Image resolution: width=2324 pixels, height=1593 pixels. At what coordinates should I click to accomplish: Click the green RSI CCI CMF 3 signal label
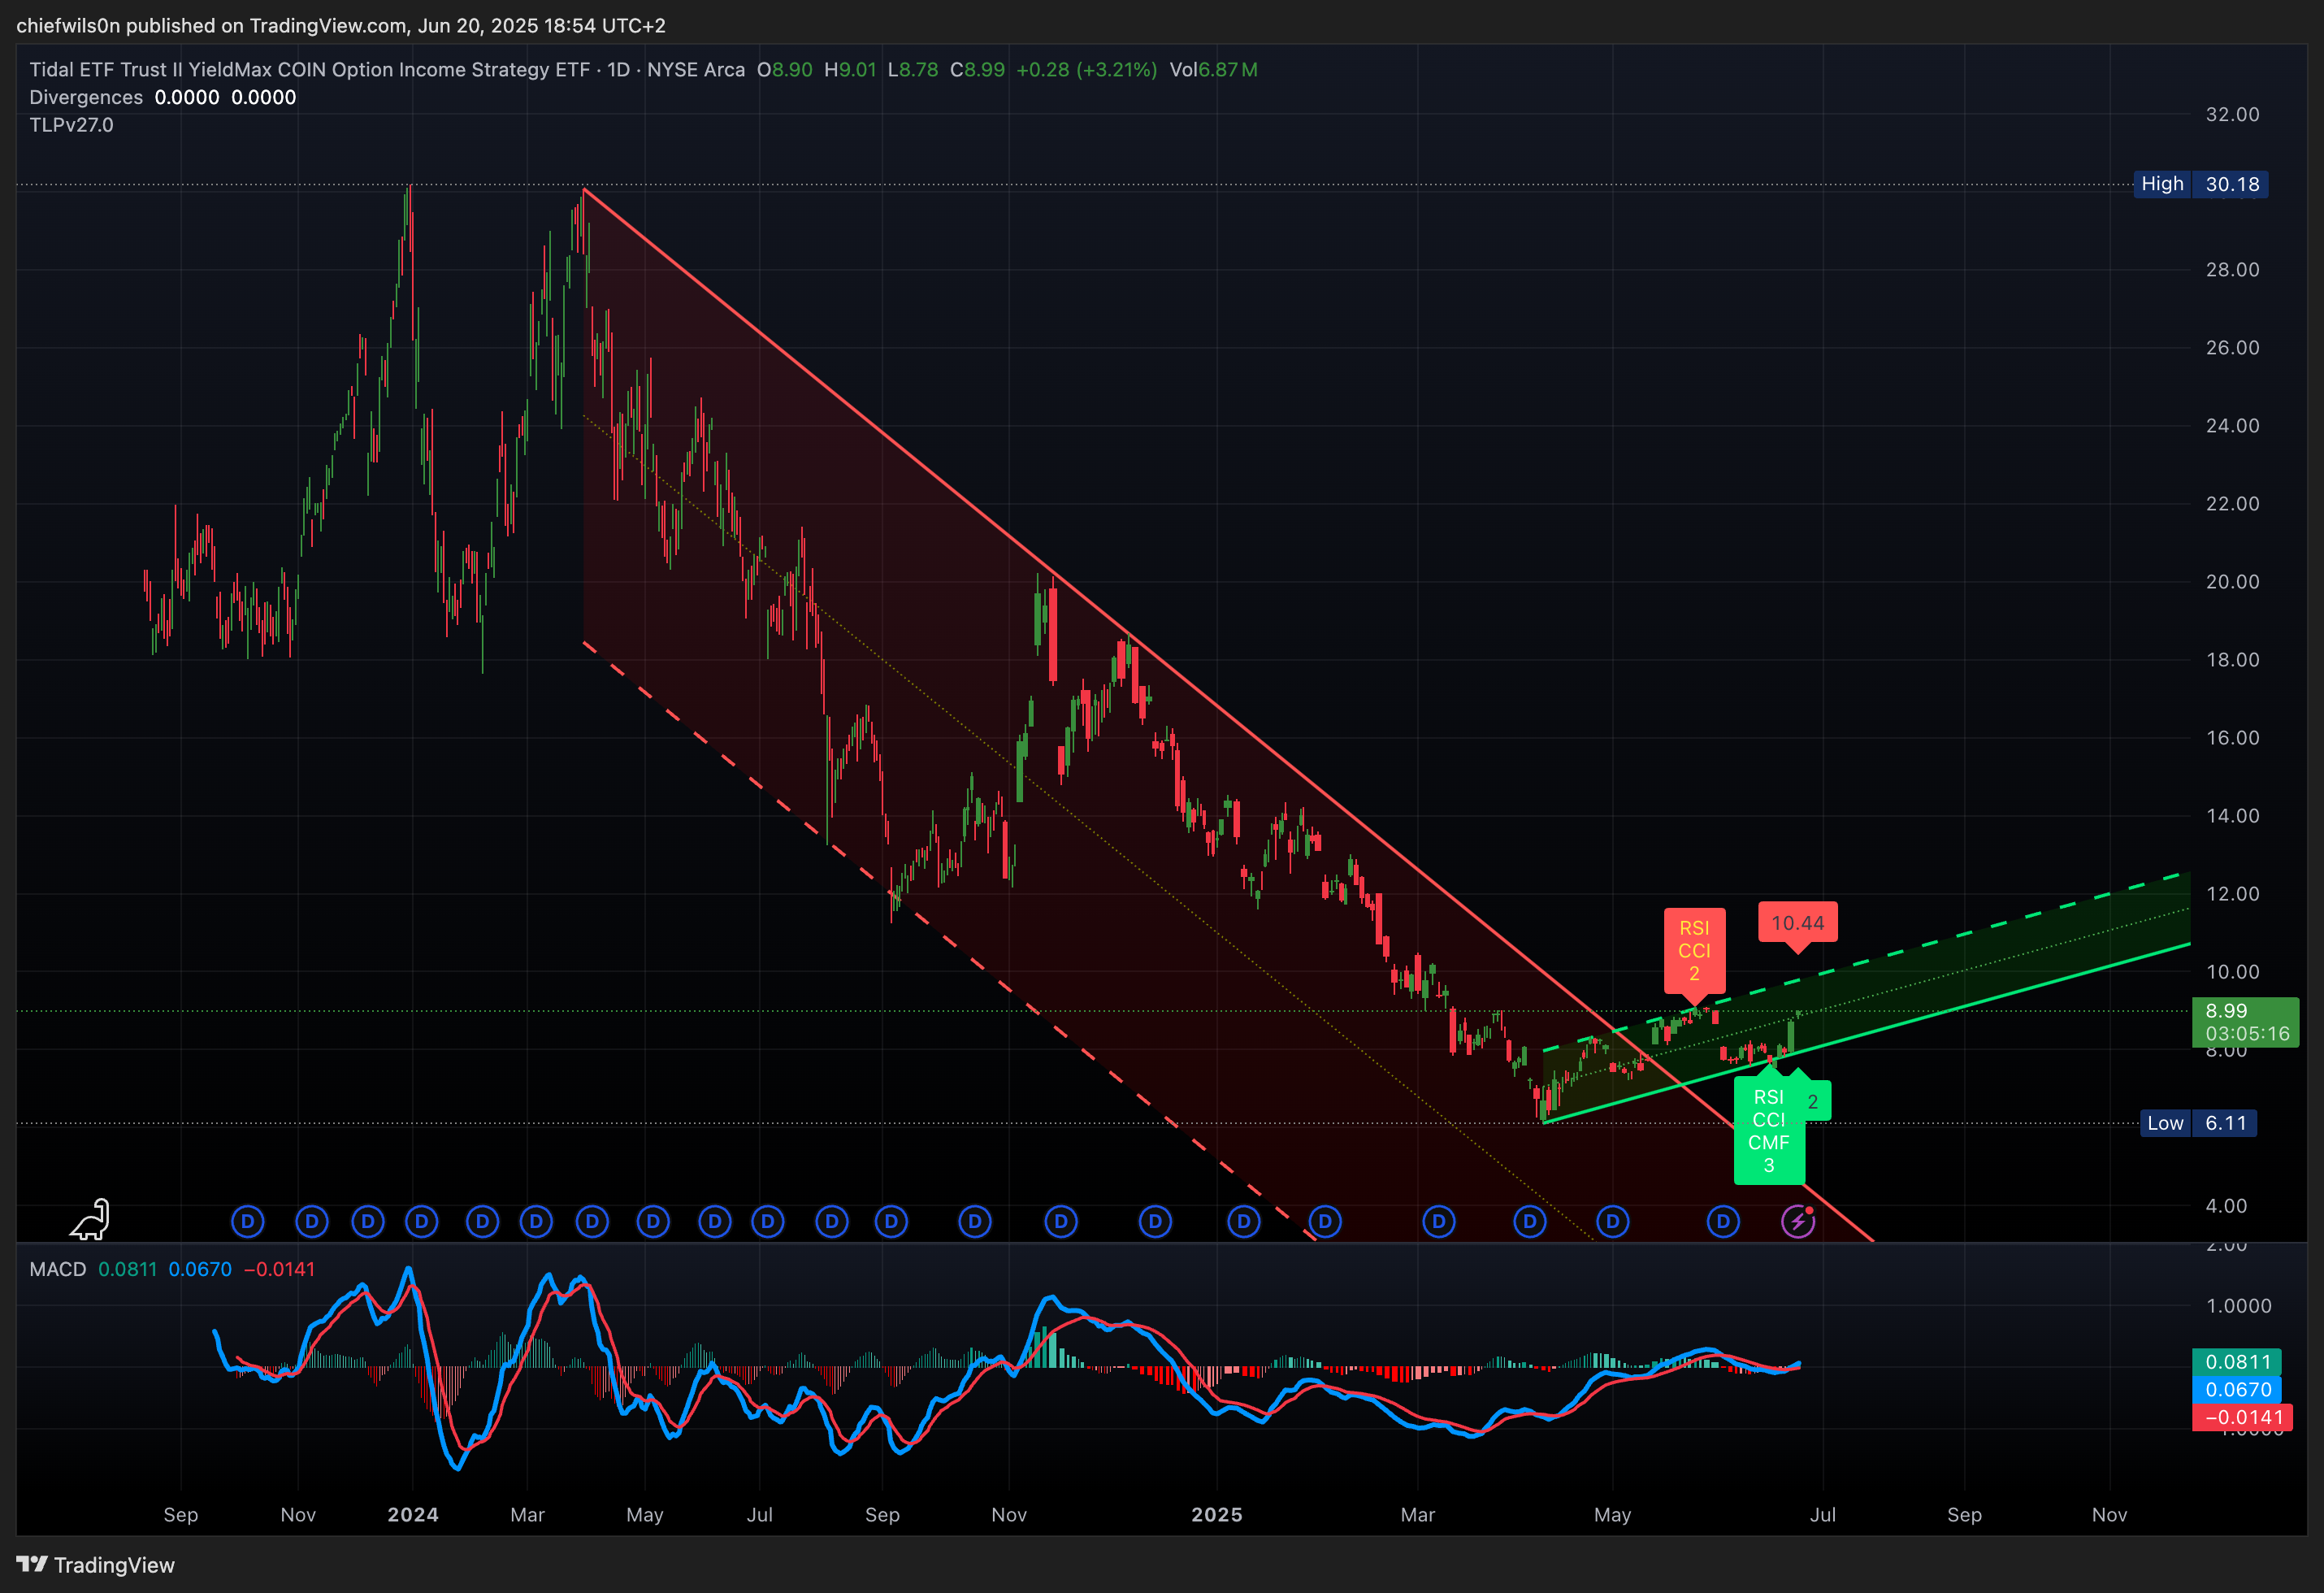point(1768,1130)
